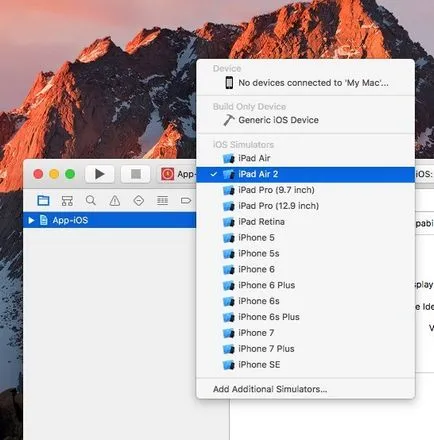Click the simulator icon next to iPhone 6s

(229, 301)
